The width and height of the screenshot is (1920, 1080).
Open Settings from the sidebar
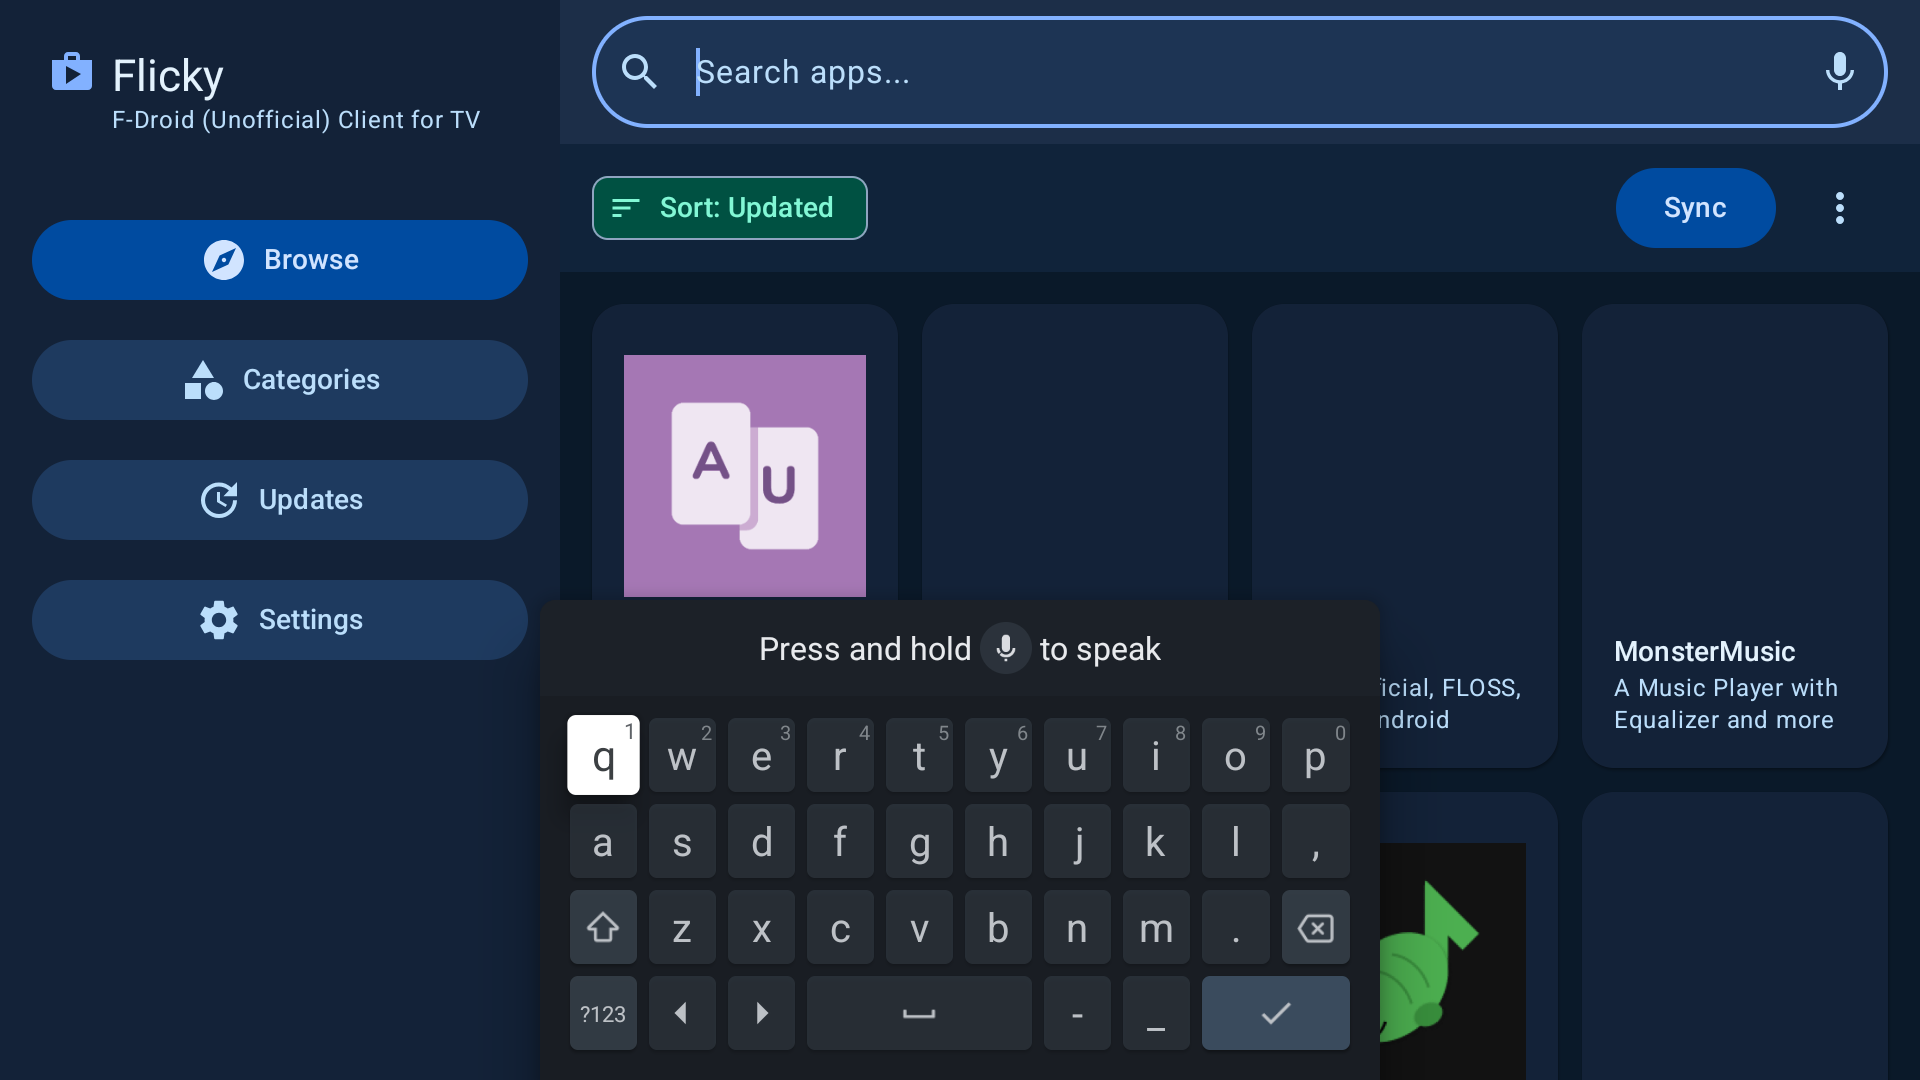tap(280, 620)
